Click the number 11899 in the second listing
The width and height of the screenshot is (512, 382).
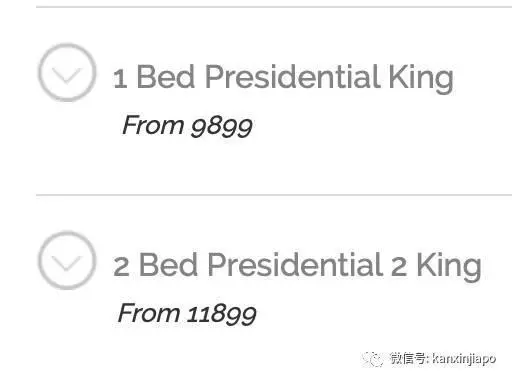(221, 315)
